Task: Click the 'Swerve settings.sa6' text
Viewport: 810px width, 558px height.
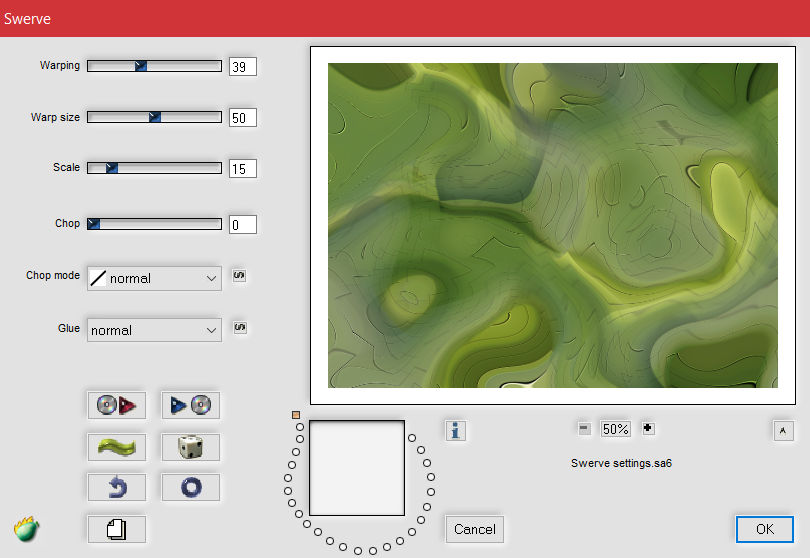Action: click(621, 463)
